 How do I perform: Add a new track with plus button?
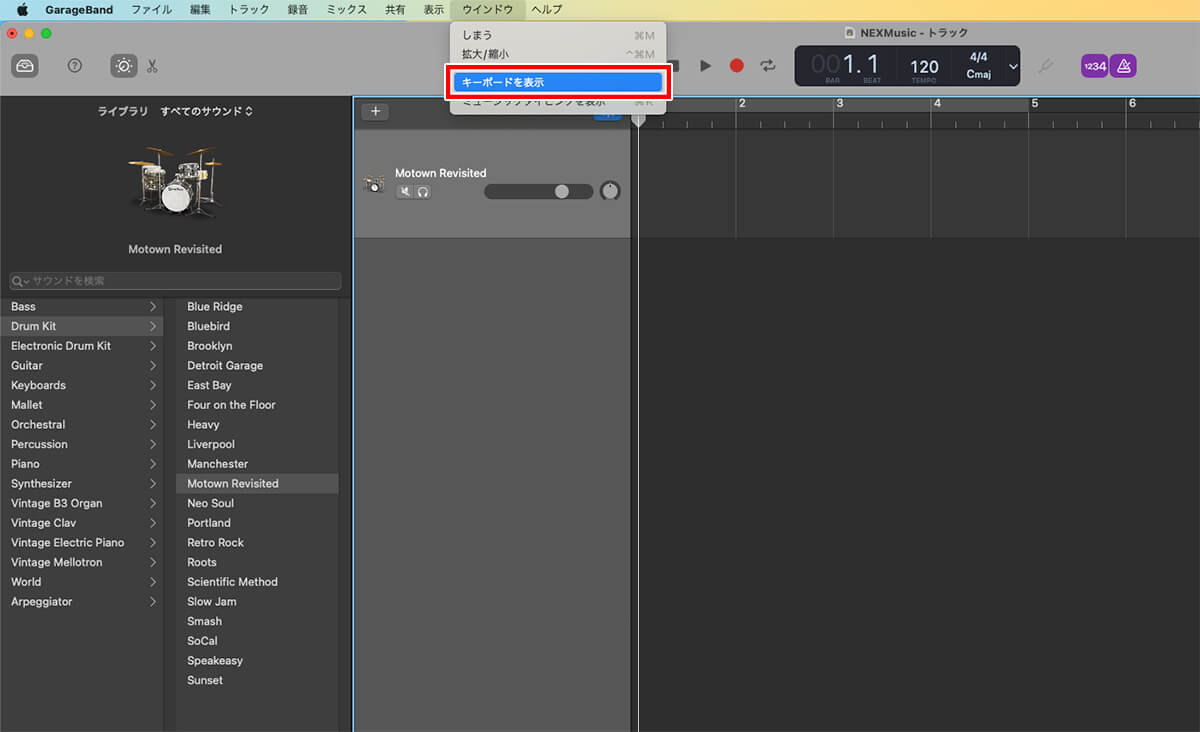point(375,111)
